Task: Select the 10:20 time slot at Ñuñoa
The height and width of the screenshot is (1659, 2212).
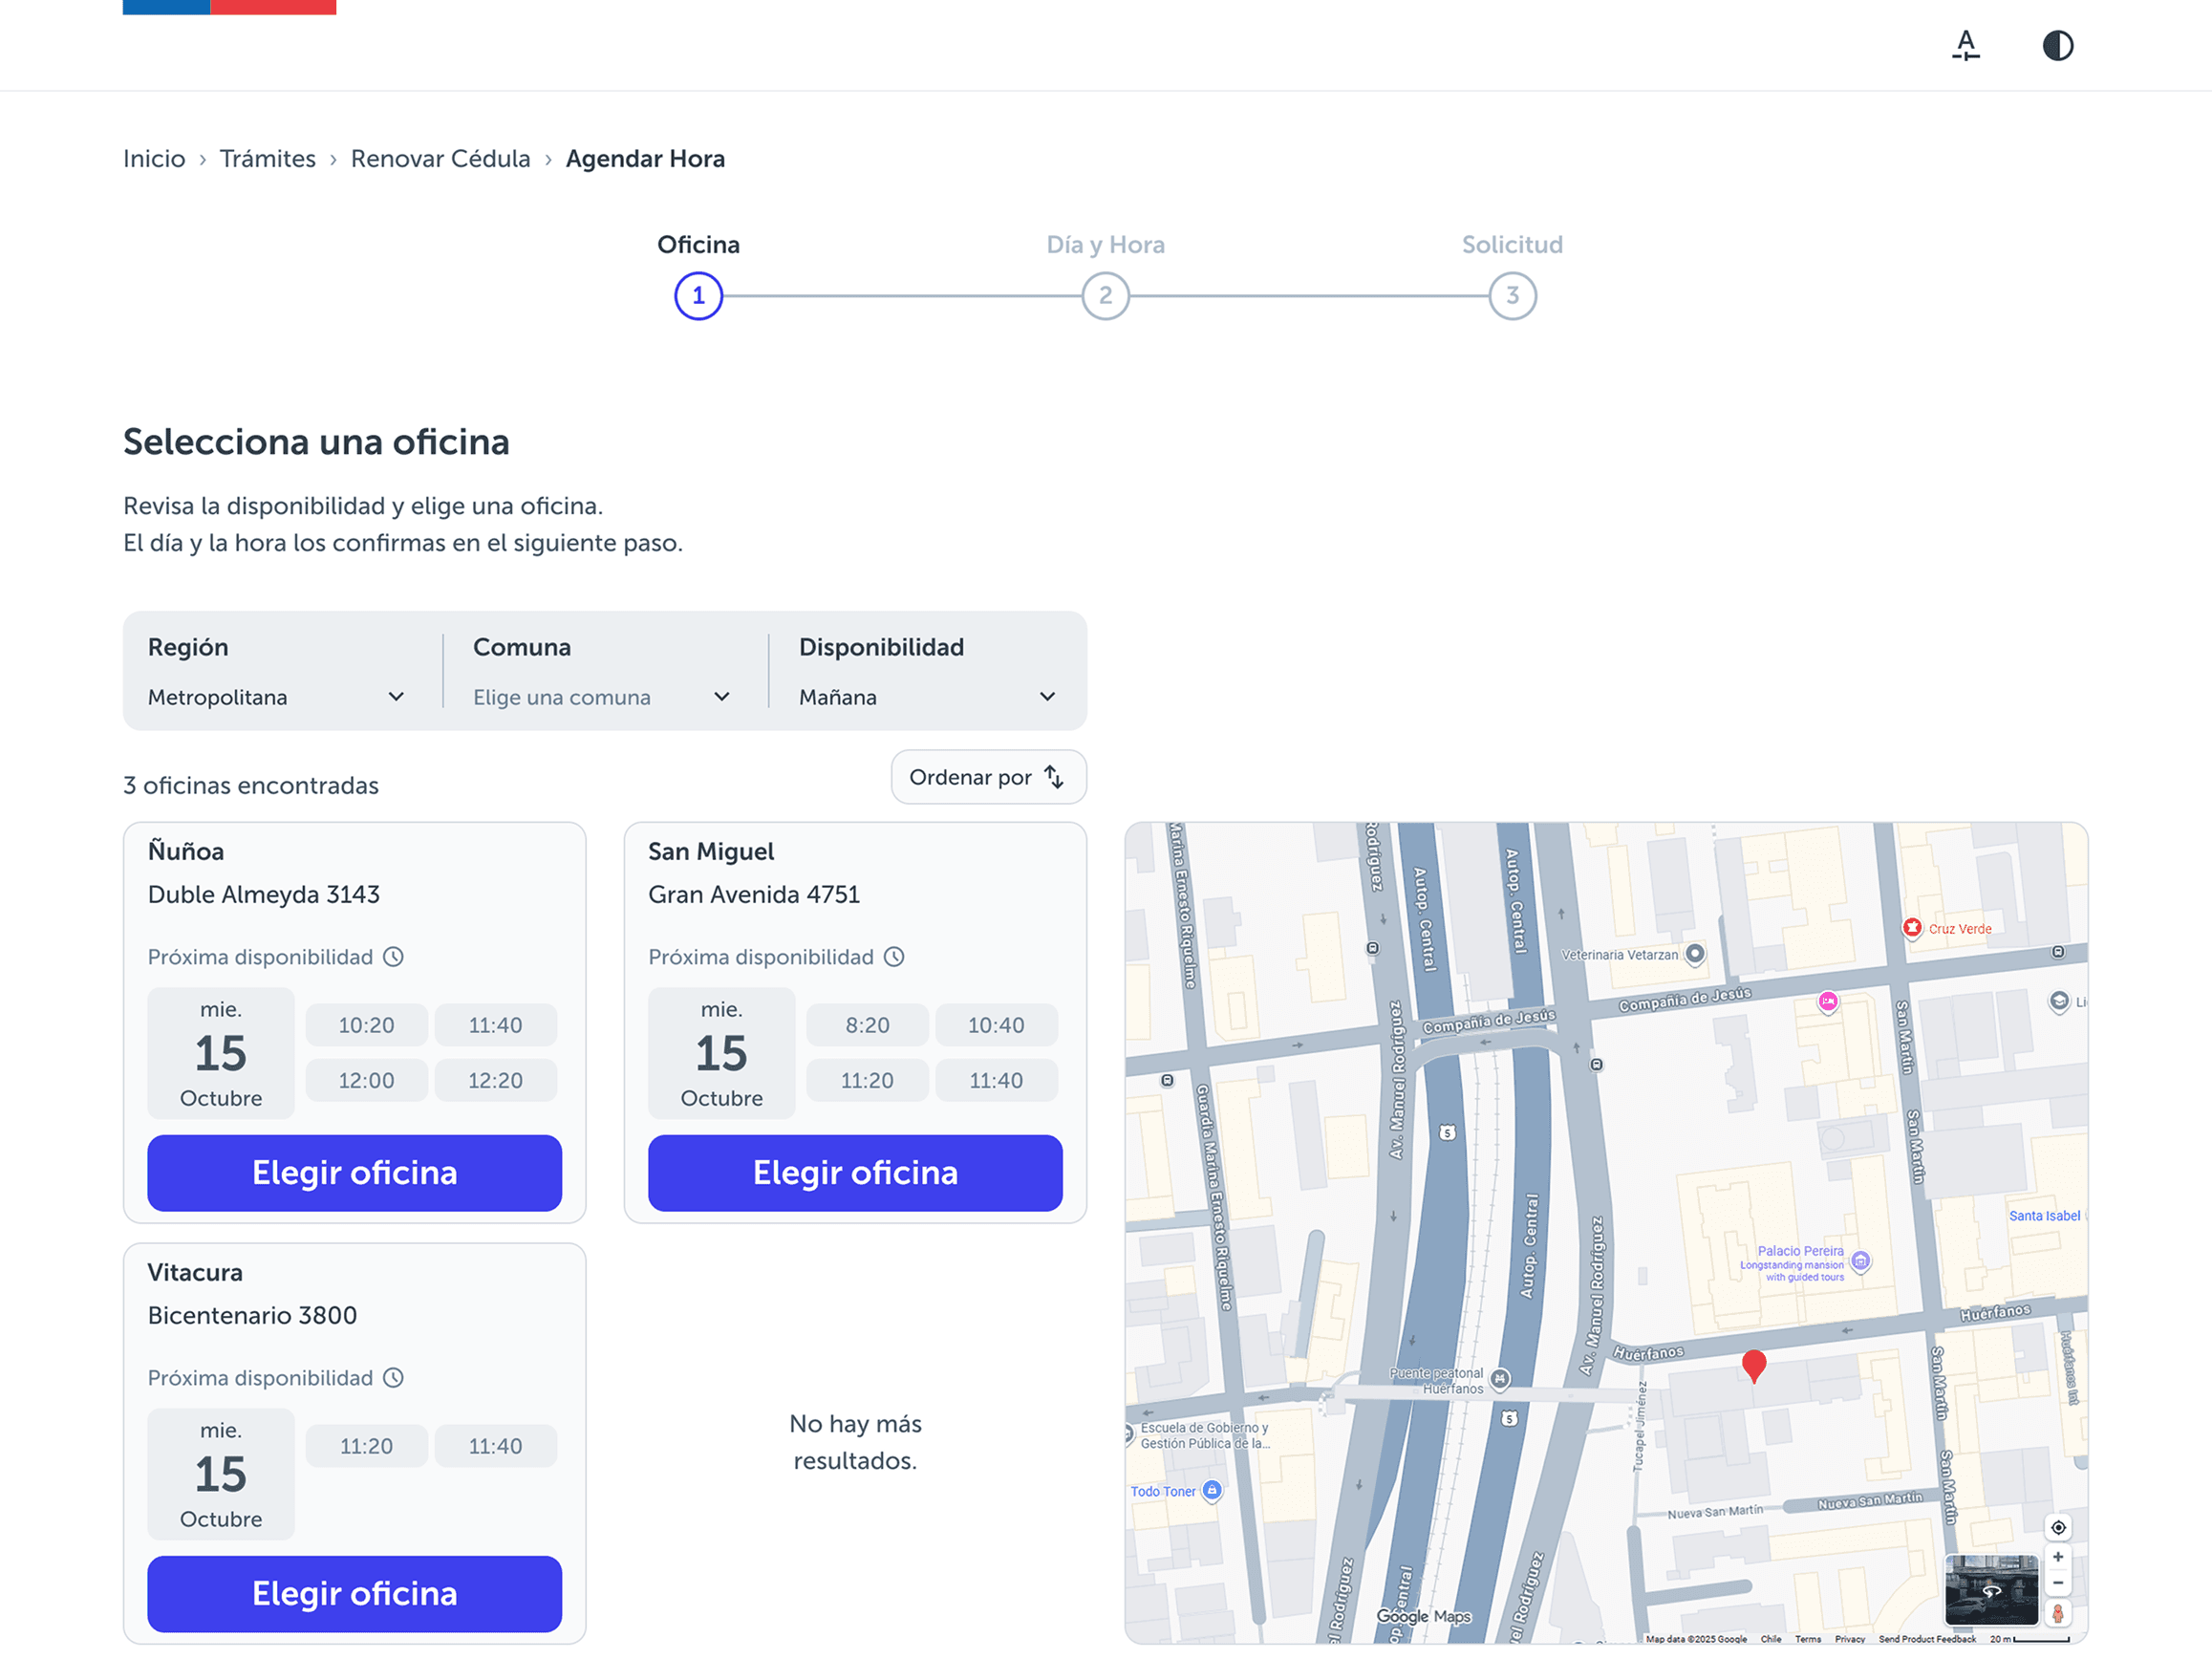Action: [x=366, y=1024]
